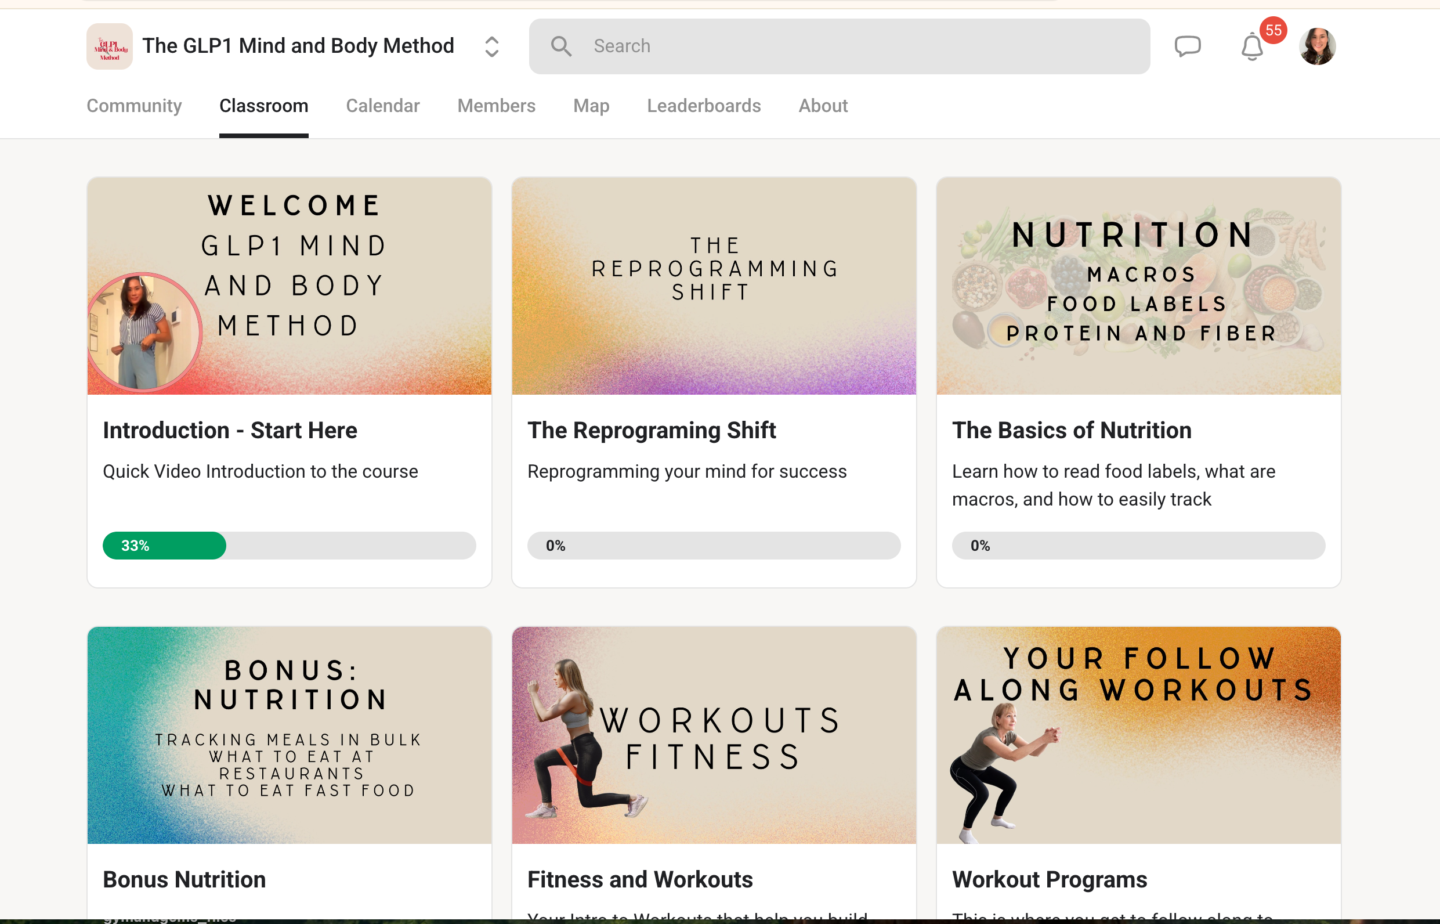Switch to the Community tab

[x=133, y=105]
